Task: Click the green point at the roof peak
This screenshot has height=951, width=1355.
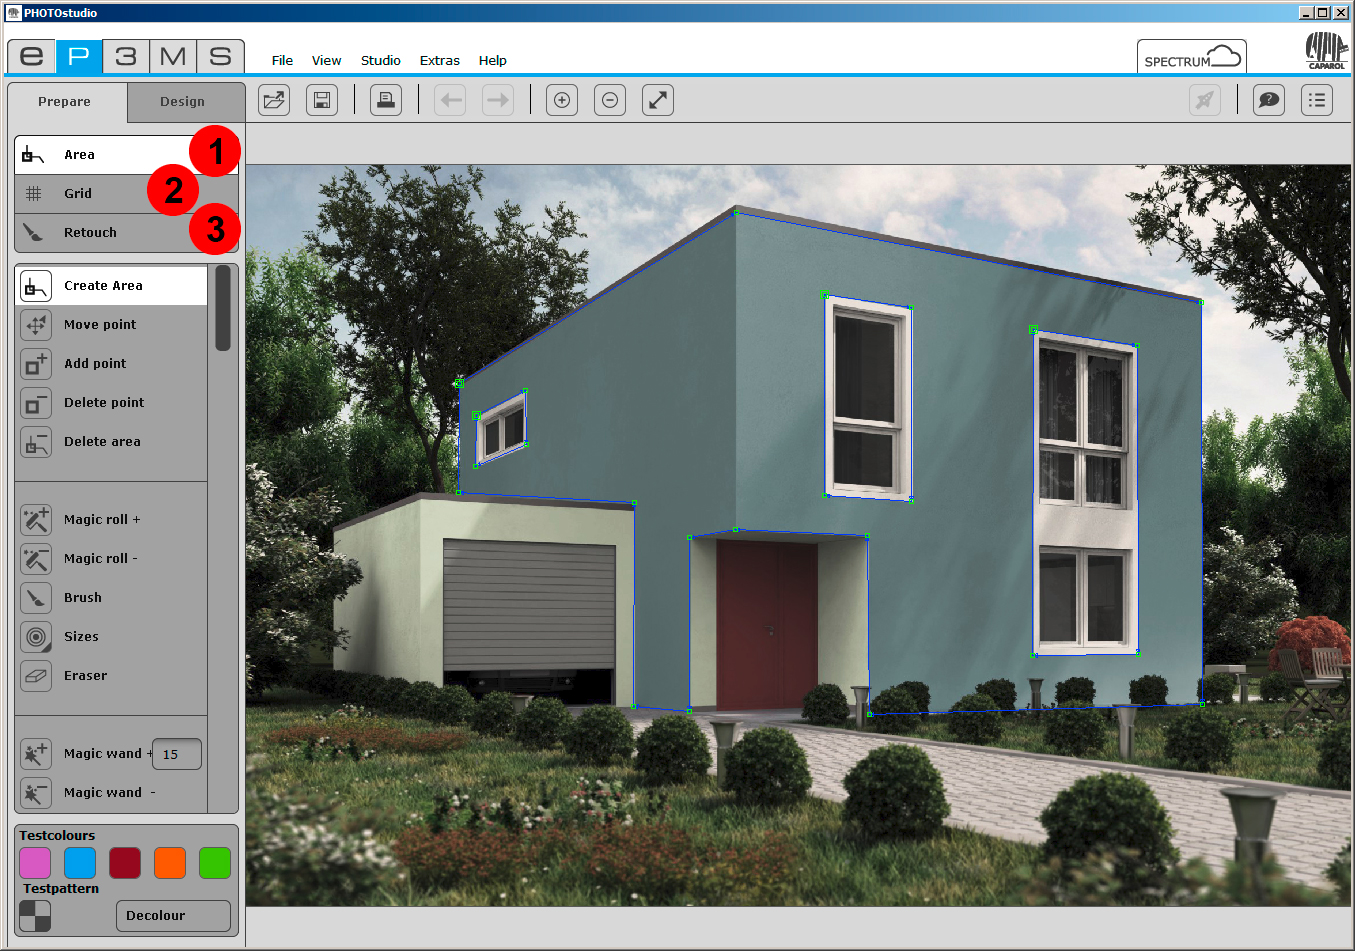Action: coord(736,212)
